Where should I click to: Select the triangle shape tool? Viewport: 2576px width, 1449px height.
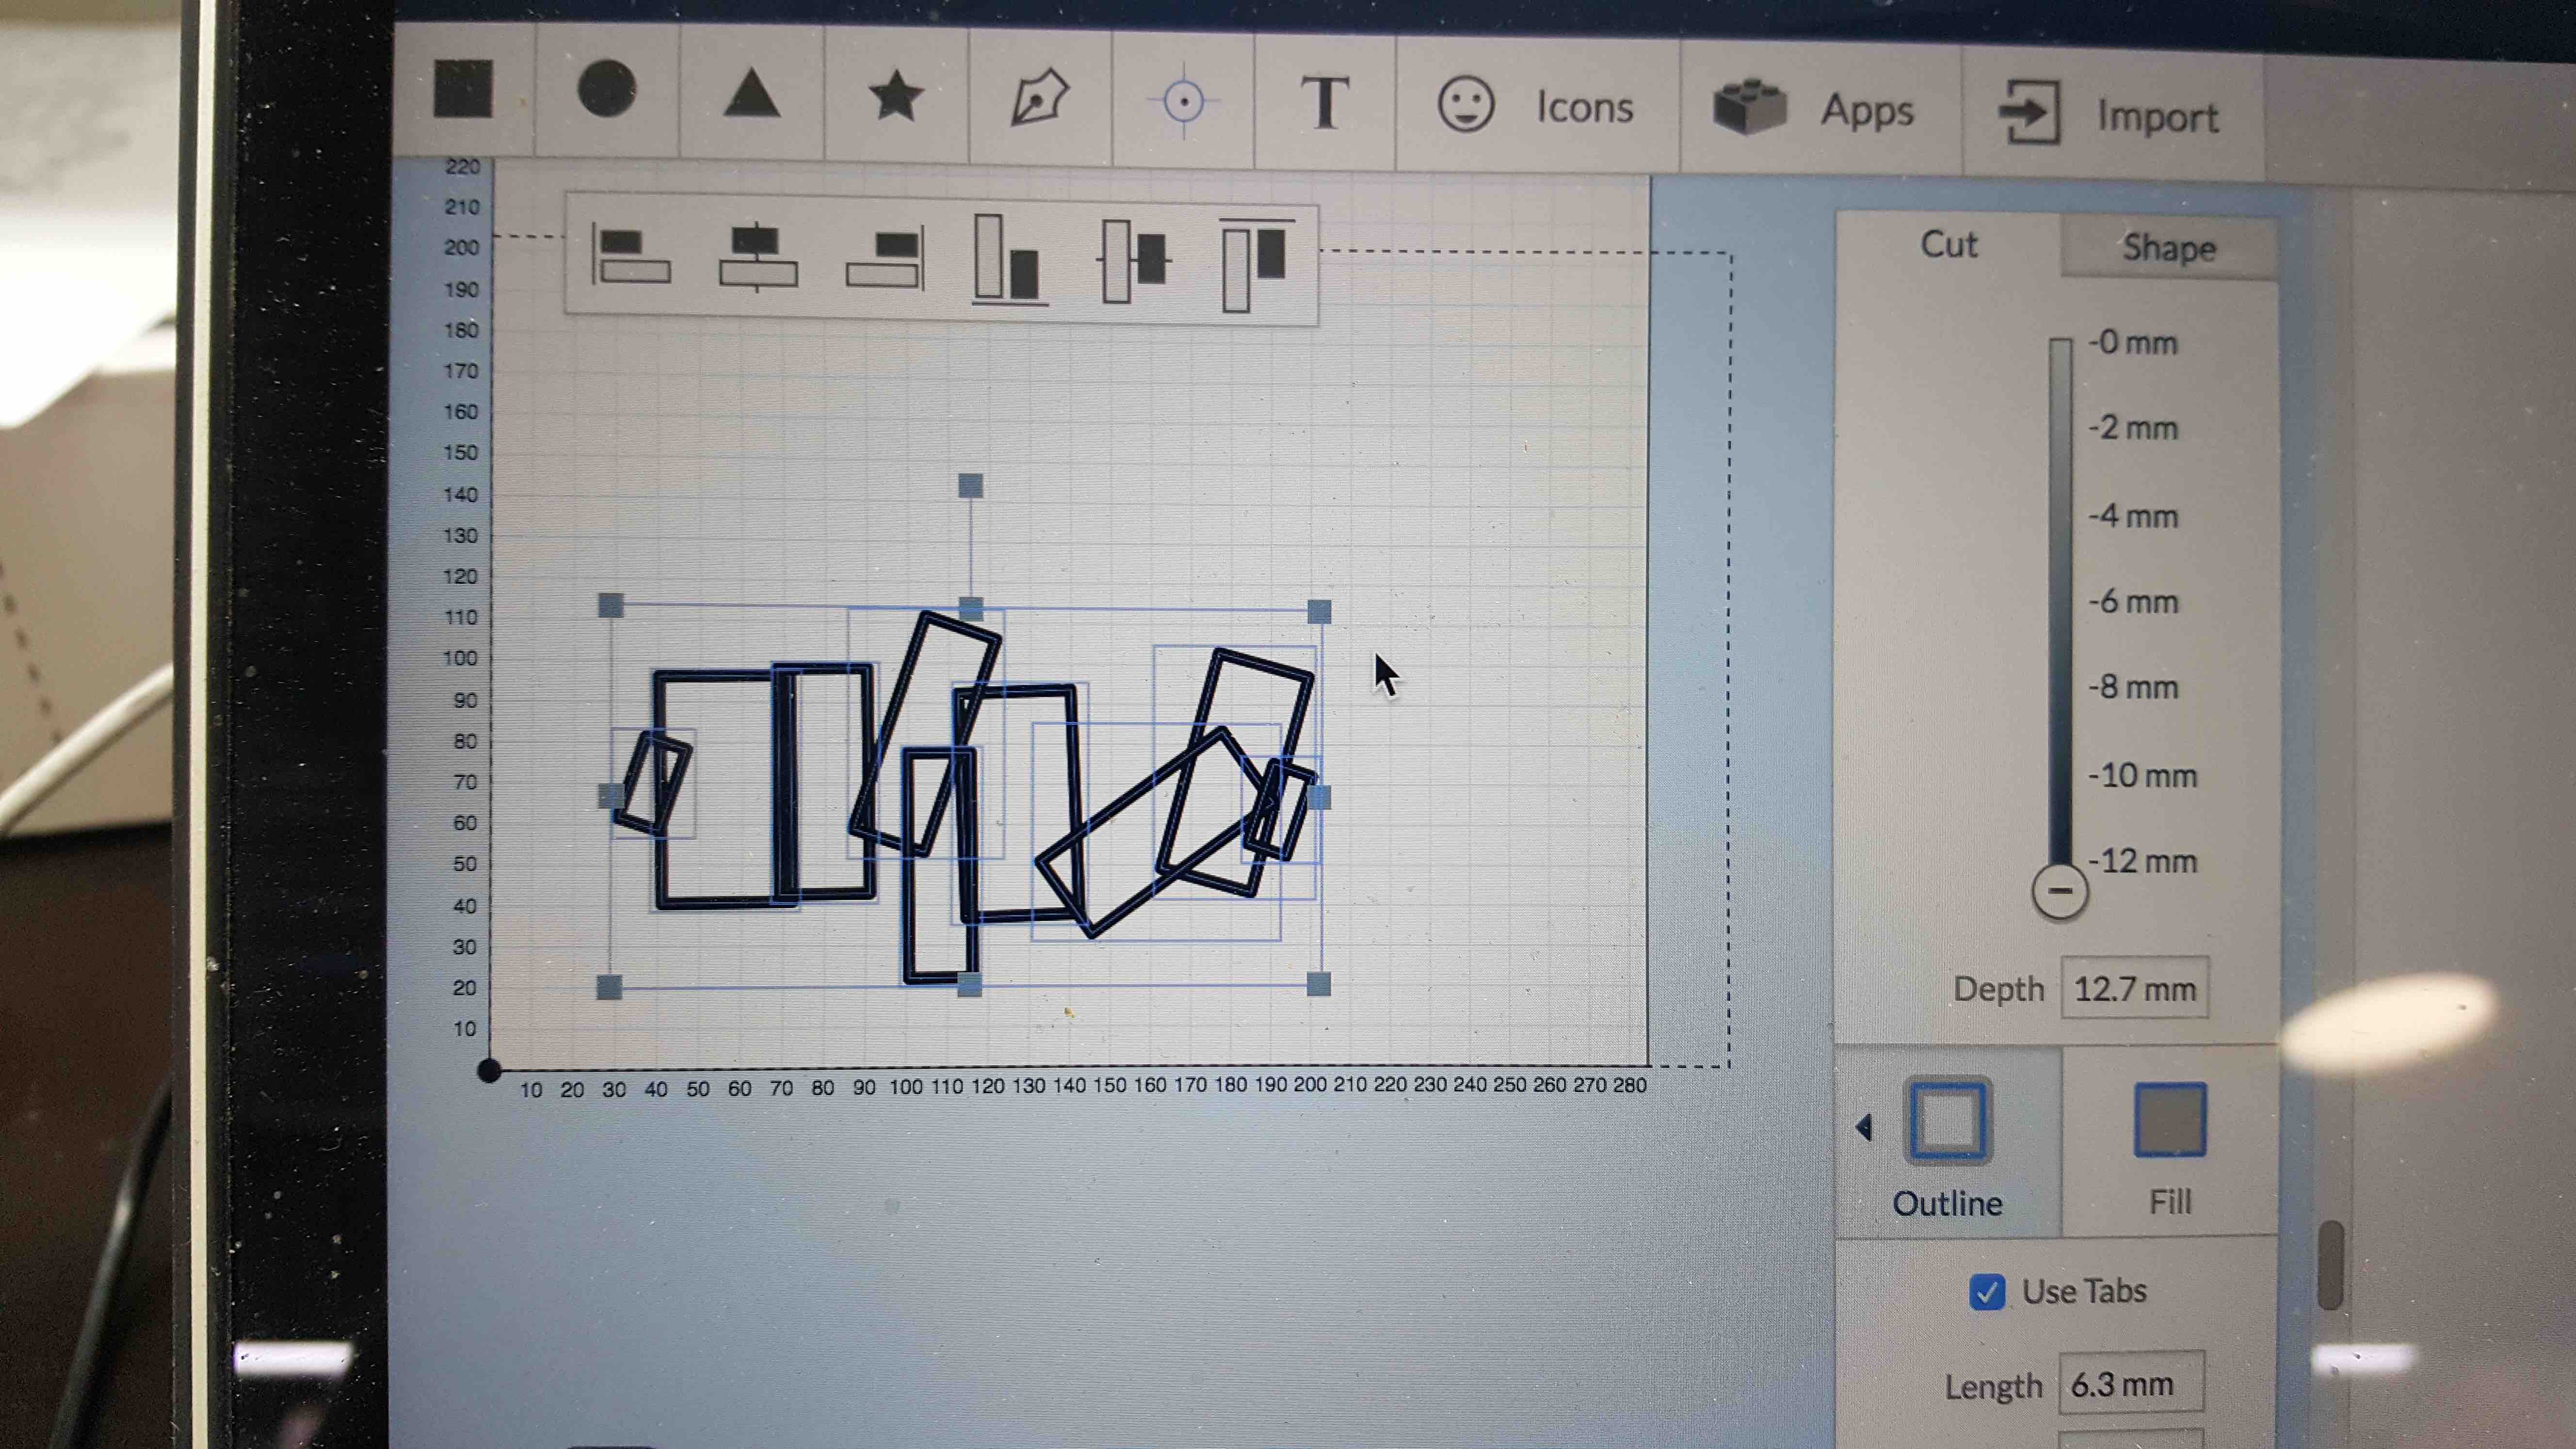tap(751, 93)
